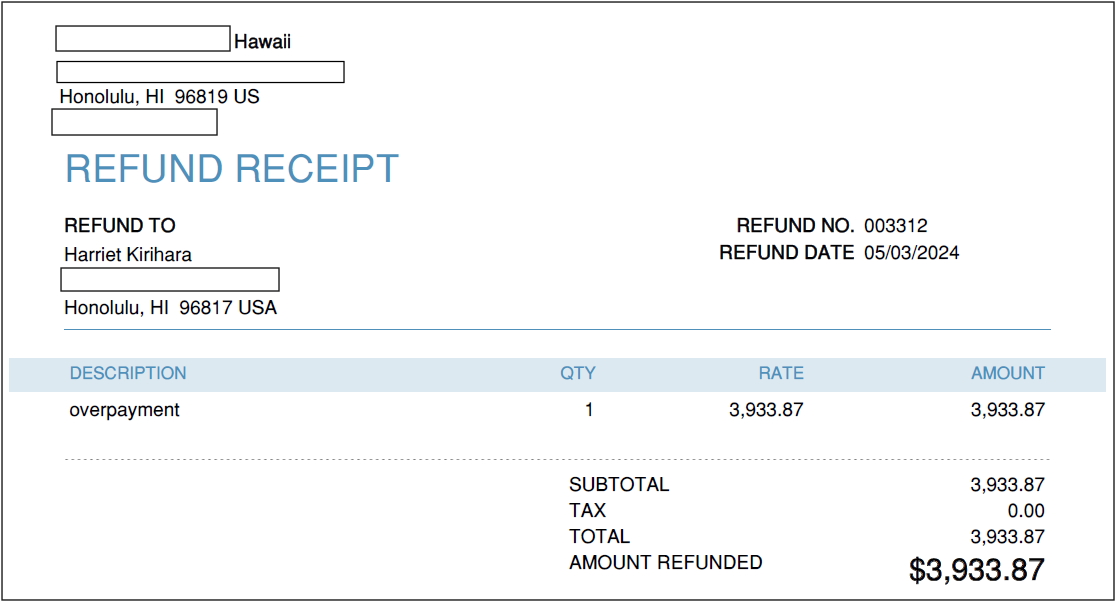Click the quantity value 1 in the overpayment row
The height and width of the screenshot is (601, 1115).
[589, 410]
